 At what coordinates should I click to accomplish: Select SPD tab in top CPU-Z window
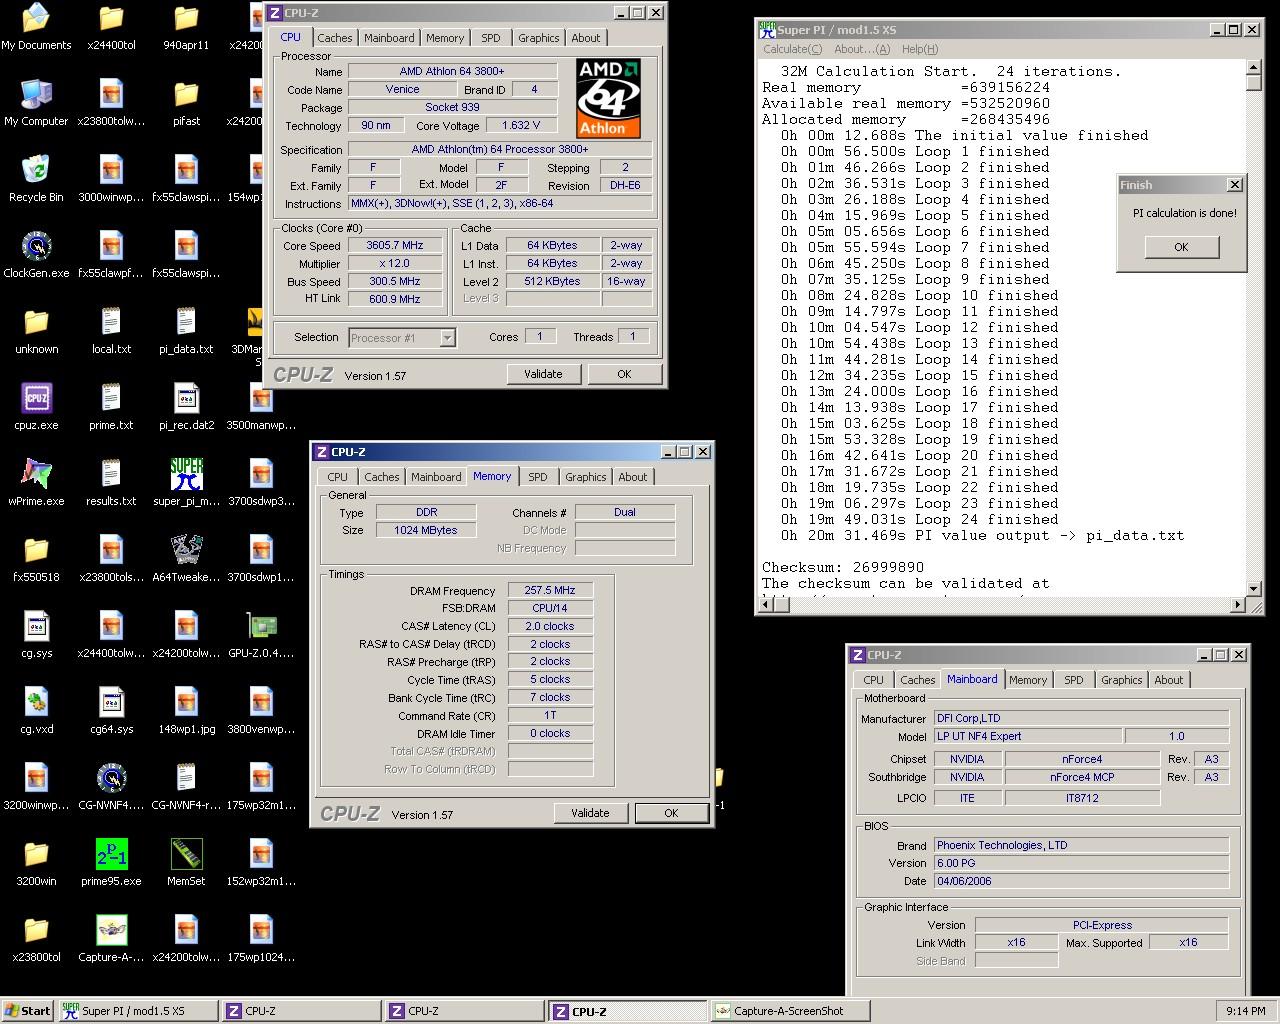[x=490, y=38]
